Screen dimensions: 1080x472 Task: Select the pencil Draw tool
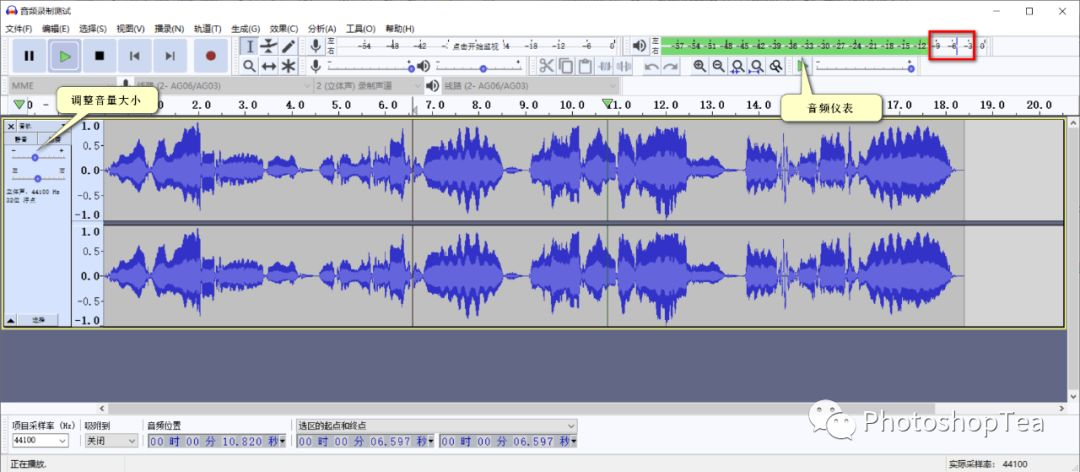point(288,47)
